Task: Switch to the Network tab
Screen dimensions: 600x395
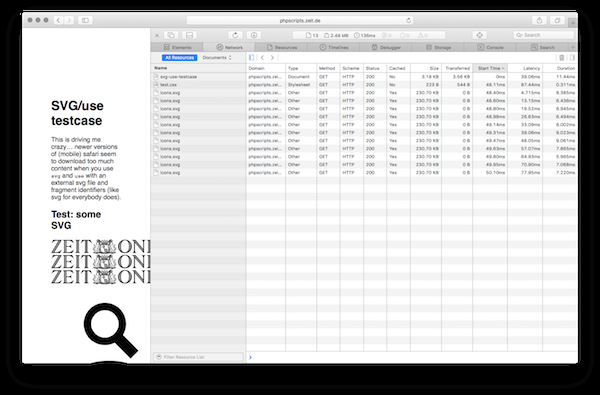Action: [229, 47]
